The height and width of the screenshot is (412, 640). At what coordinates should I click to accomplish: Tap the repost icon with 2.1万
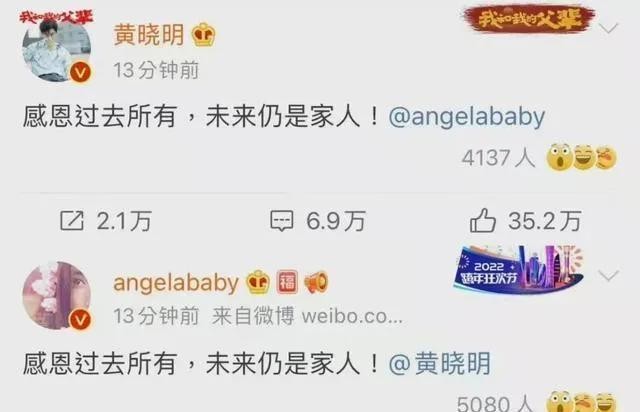point(72,221)
